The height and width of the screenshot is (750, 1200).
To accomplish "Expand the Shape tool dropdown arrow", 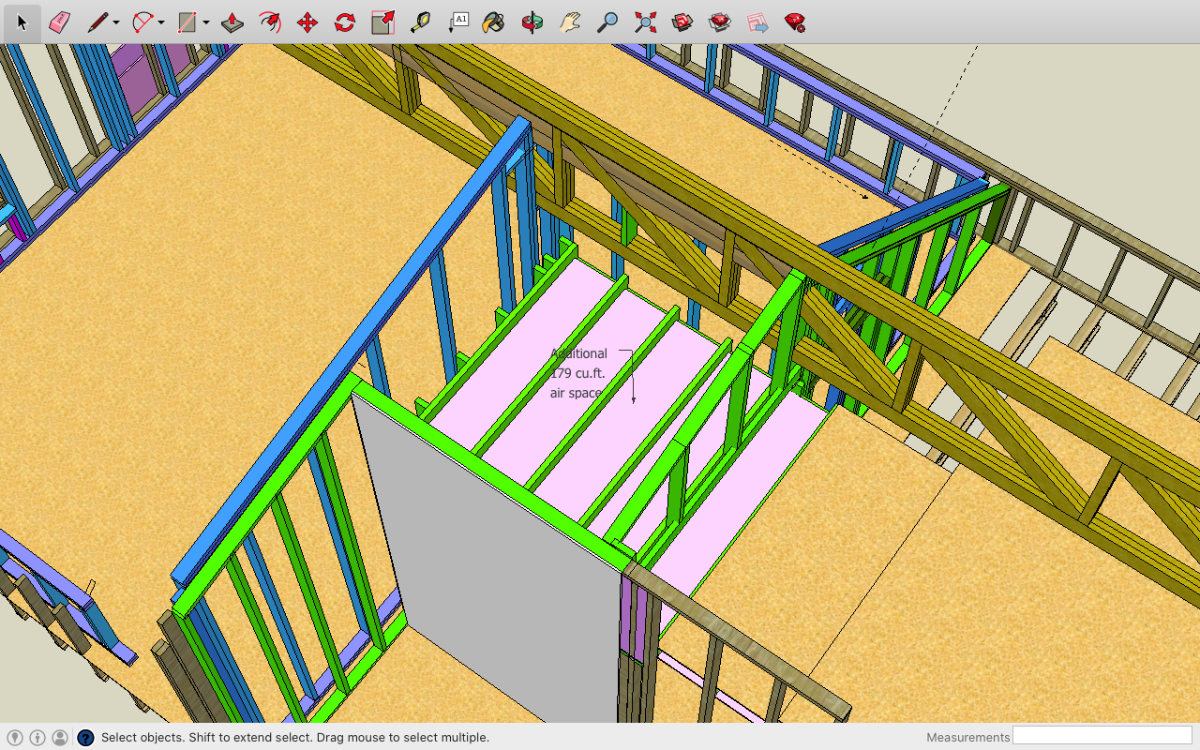I will (206, 23).
